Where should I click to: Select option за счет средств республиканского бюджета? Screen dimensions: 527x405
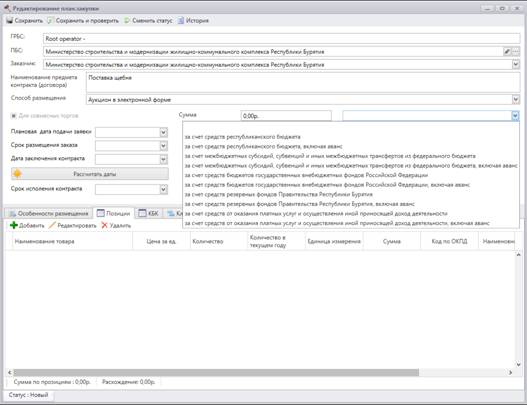point(242,137)
